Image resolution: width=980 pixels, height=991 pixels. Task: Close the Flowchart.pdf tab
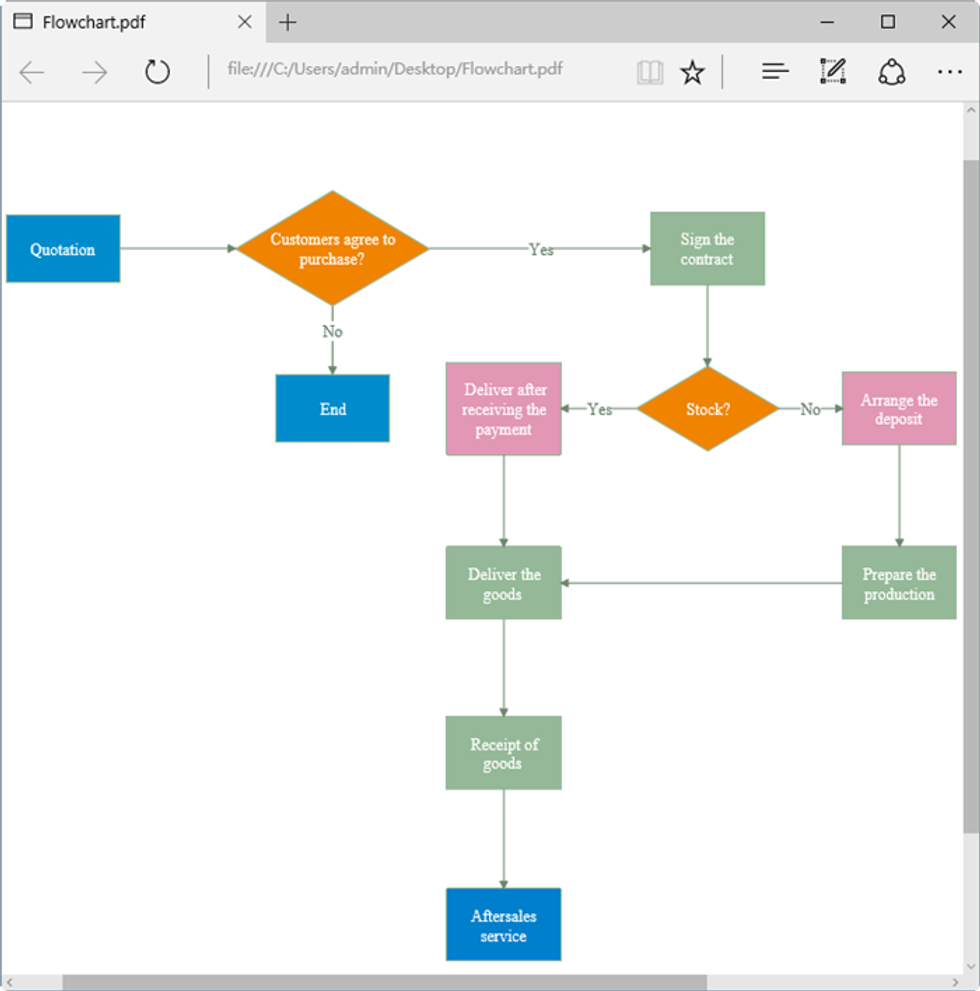(243, 21)
